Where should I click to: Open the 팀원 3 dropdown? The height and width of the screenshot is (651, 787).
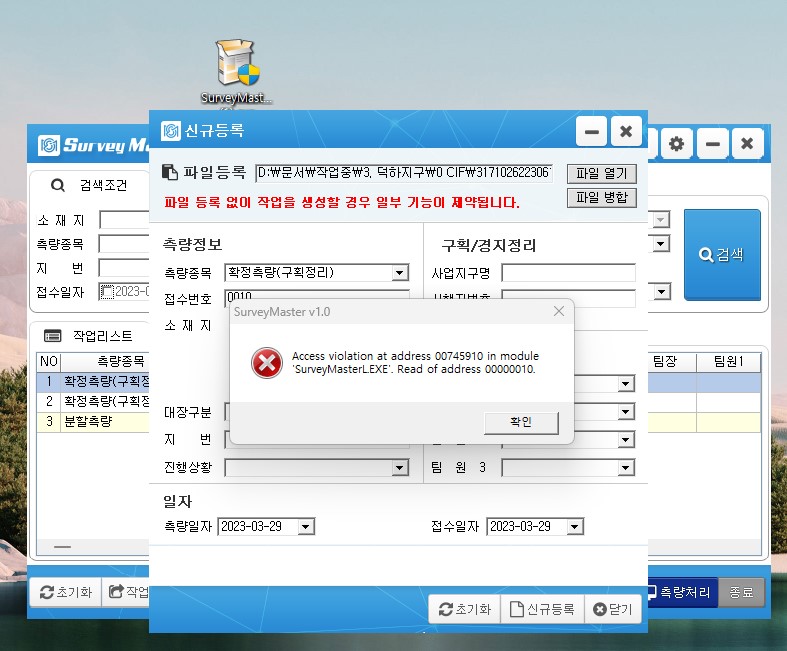point(625,468)
